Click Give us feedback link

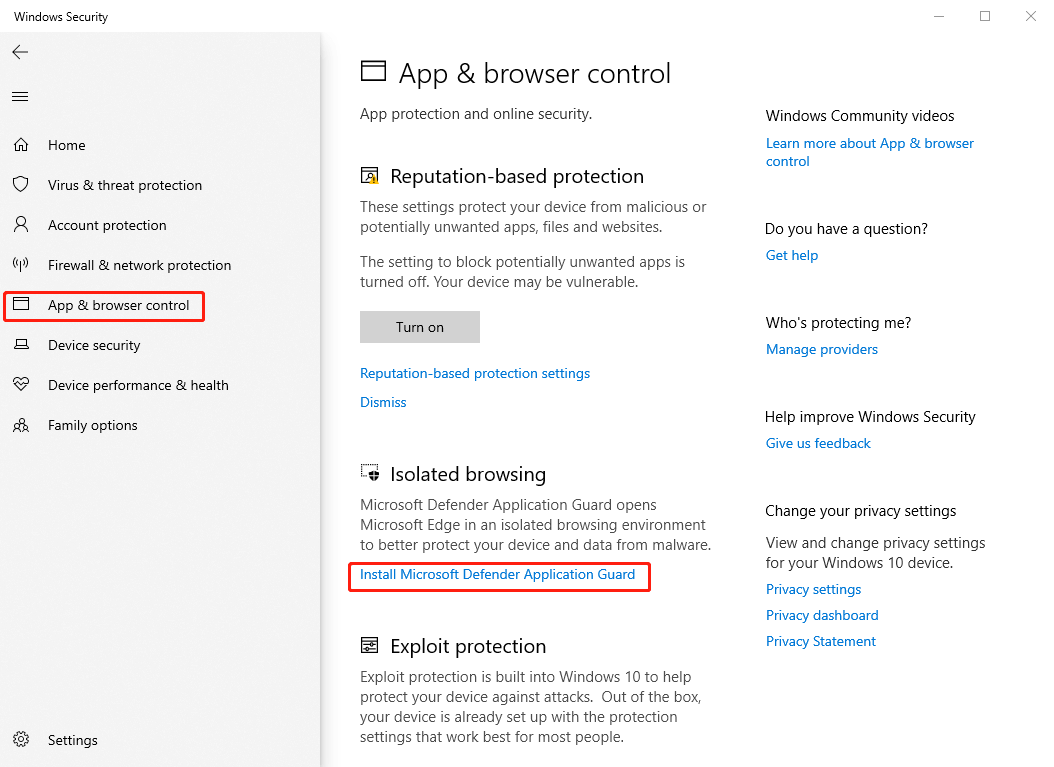pyautogui.click(x=818, y=443)
